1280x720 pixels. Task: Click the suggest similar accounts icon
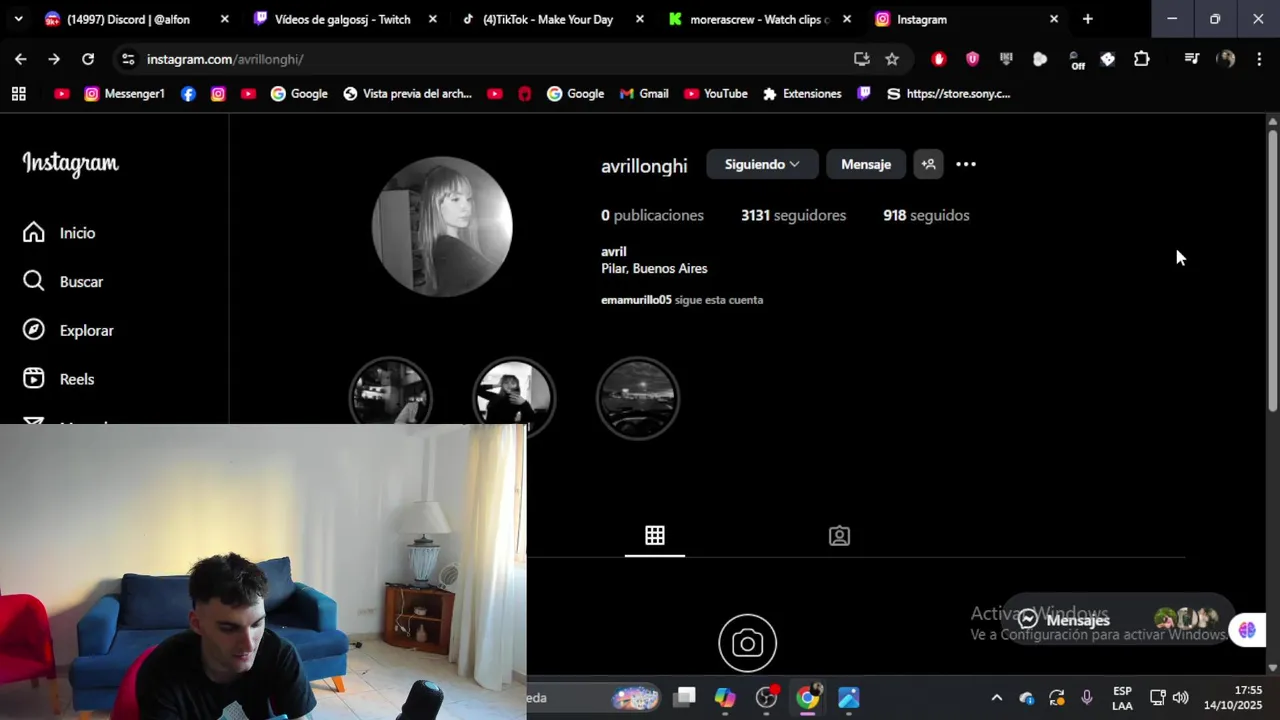click(928, 164)
